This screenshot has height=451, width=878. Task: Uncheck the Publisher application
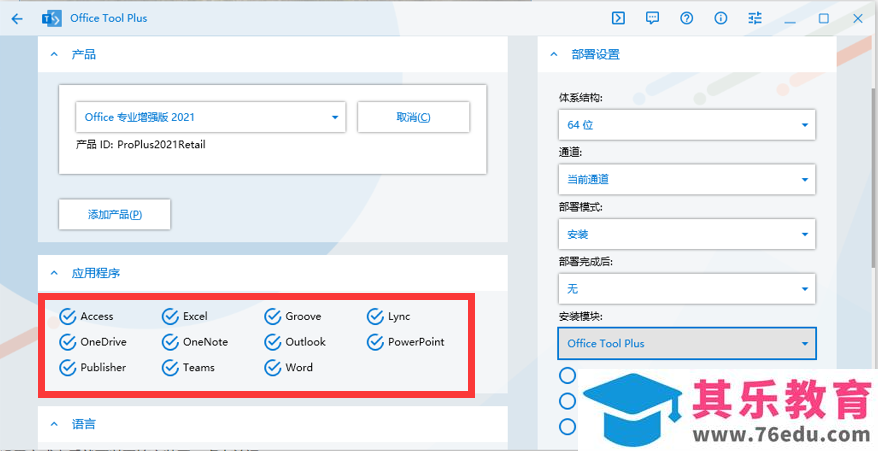tap(67, 368)
